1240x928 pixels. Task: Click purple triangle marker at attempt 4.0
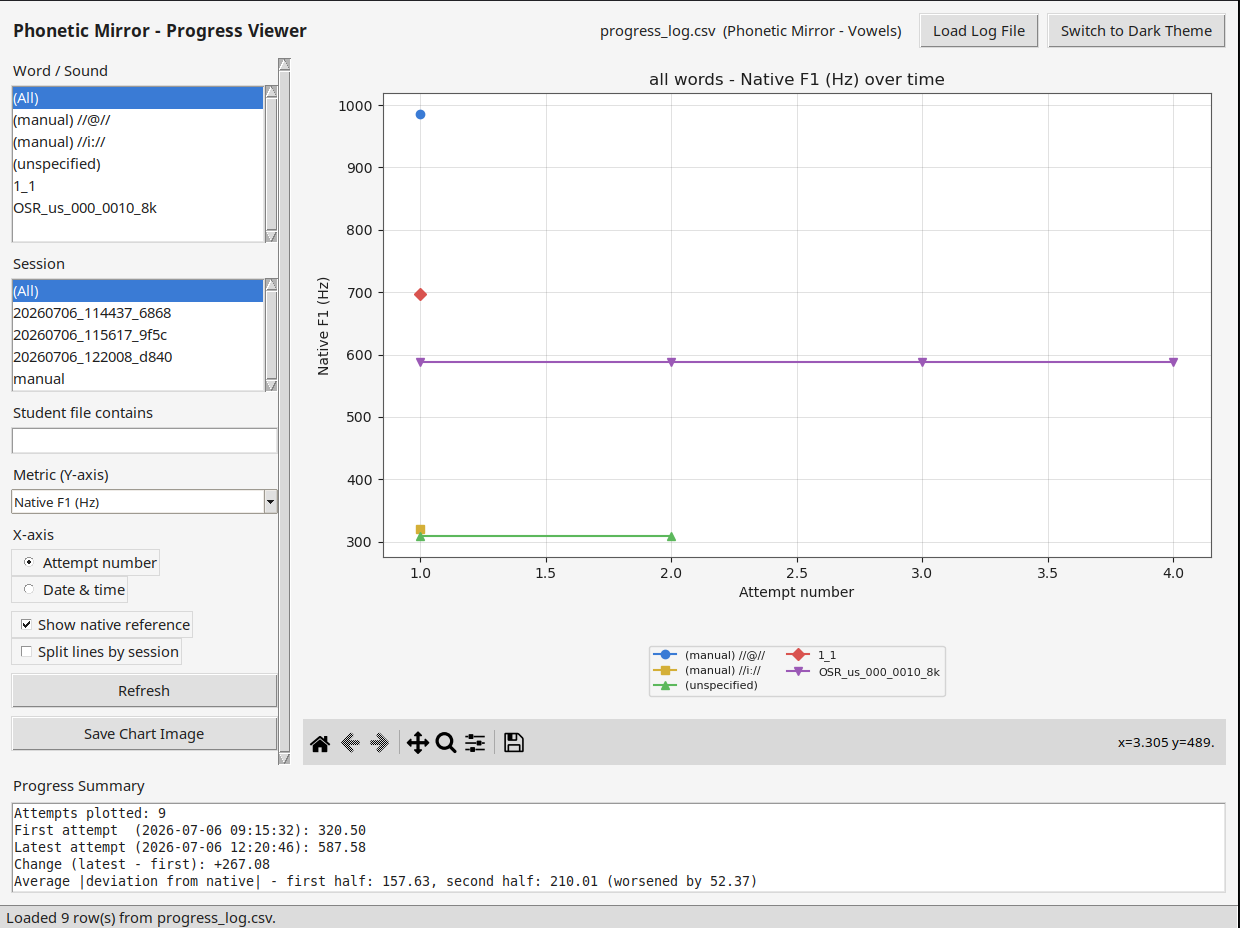[1173, 362]
